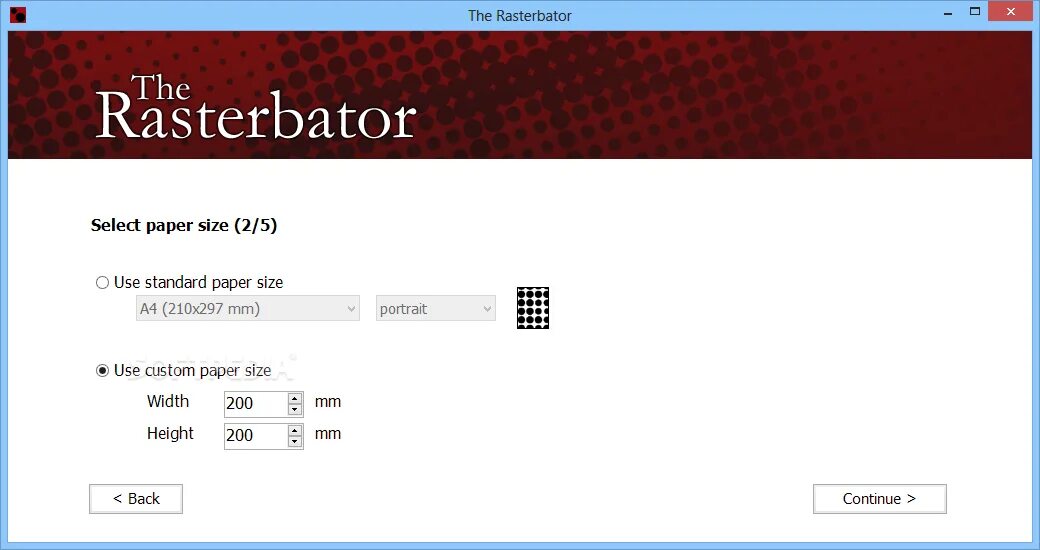Increase Height with the up arrow
Viewport: 1040px width, 550px height.
[295, 430]
